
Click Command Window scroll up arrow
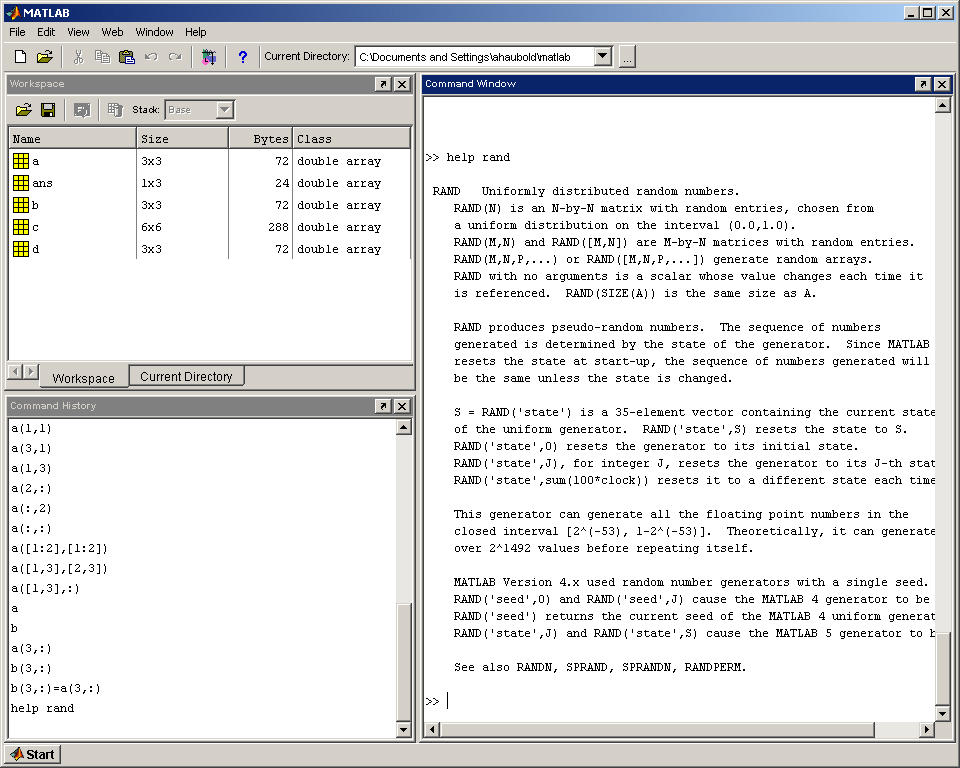(x=942, y=105)
